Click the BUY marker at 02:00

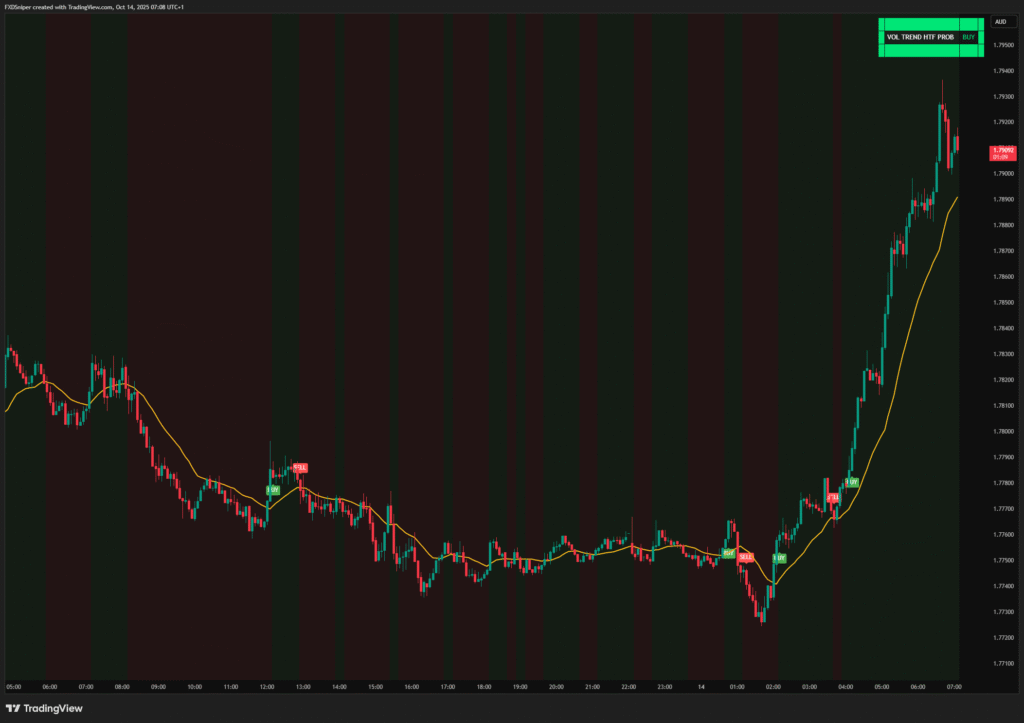778,558
